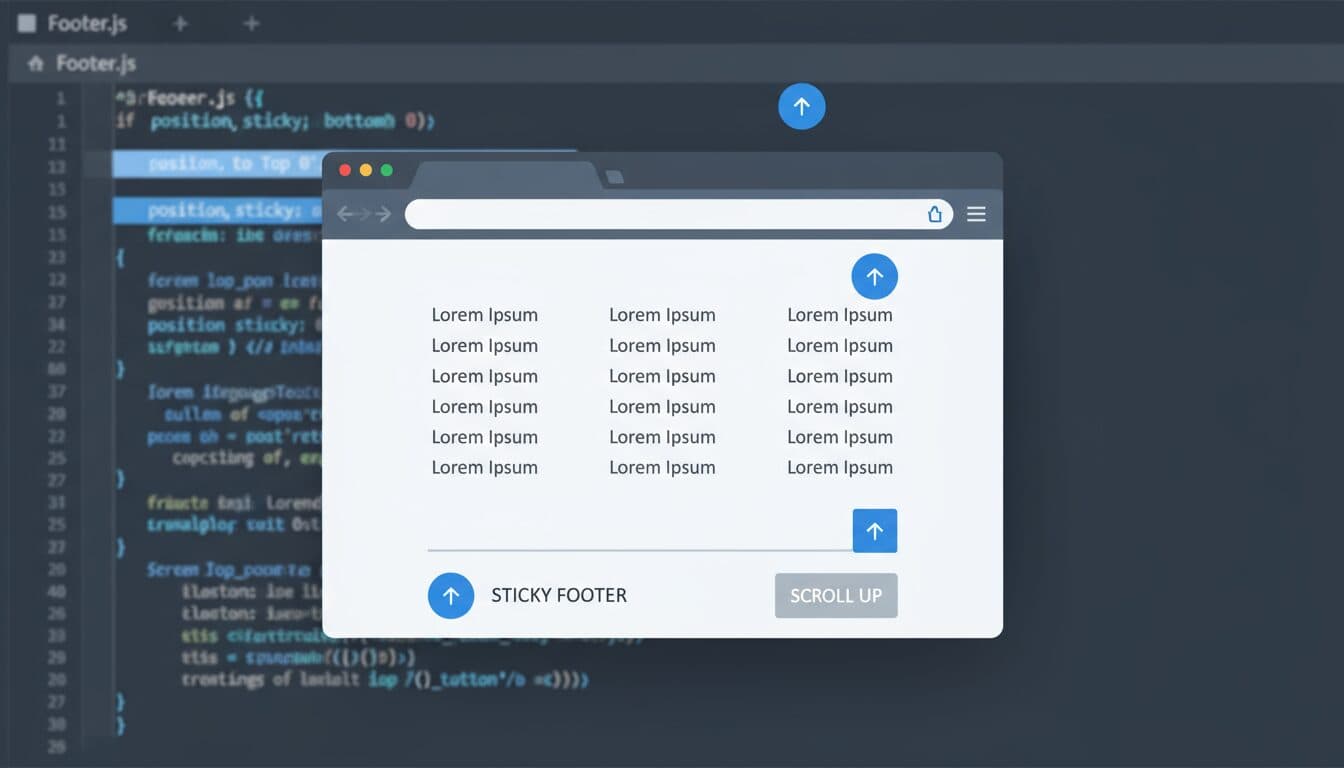Click the home icon in the Footer.js breadcrumb
This screenshot has width=1344, height=768.
[x=36, y=64]
